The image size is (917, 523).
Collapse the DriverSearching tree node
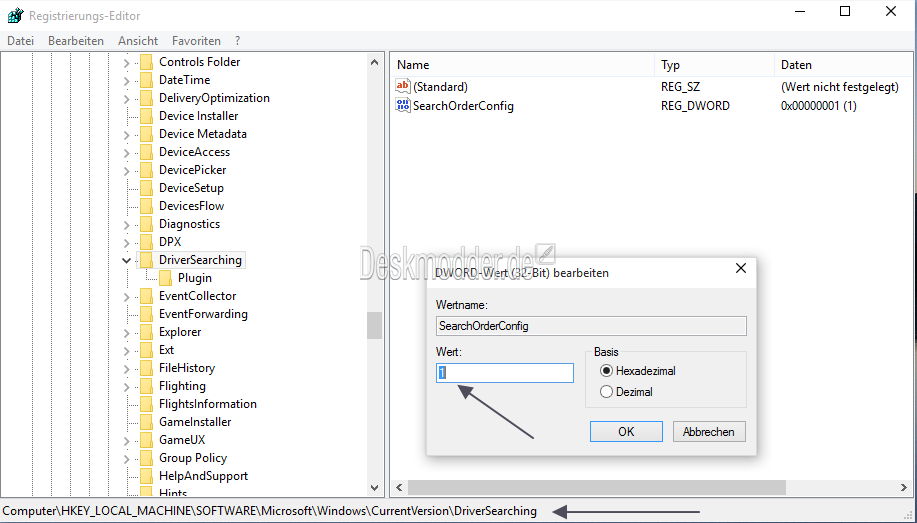coord(126,260)
